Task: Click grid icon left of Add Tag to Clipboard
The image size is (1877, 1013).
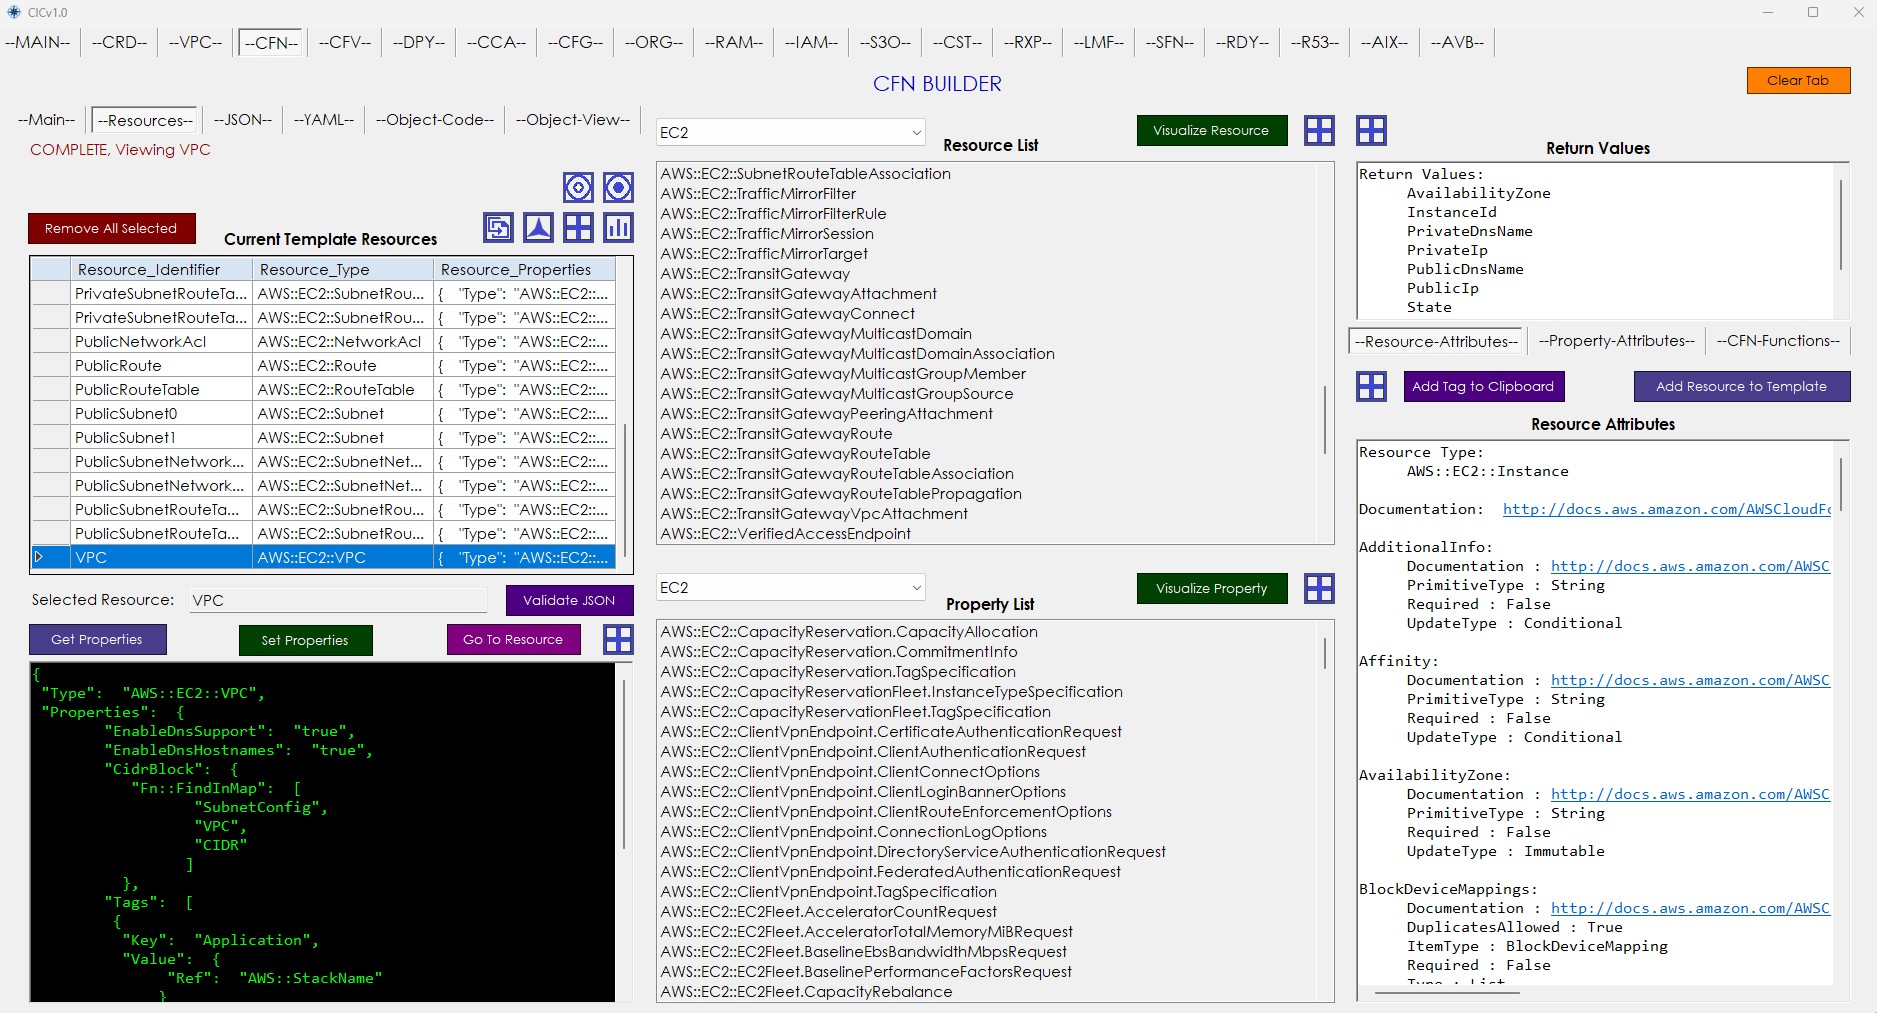Action: pos(1371,387)
